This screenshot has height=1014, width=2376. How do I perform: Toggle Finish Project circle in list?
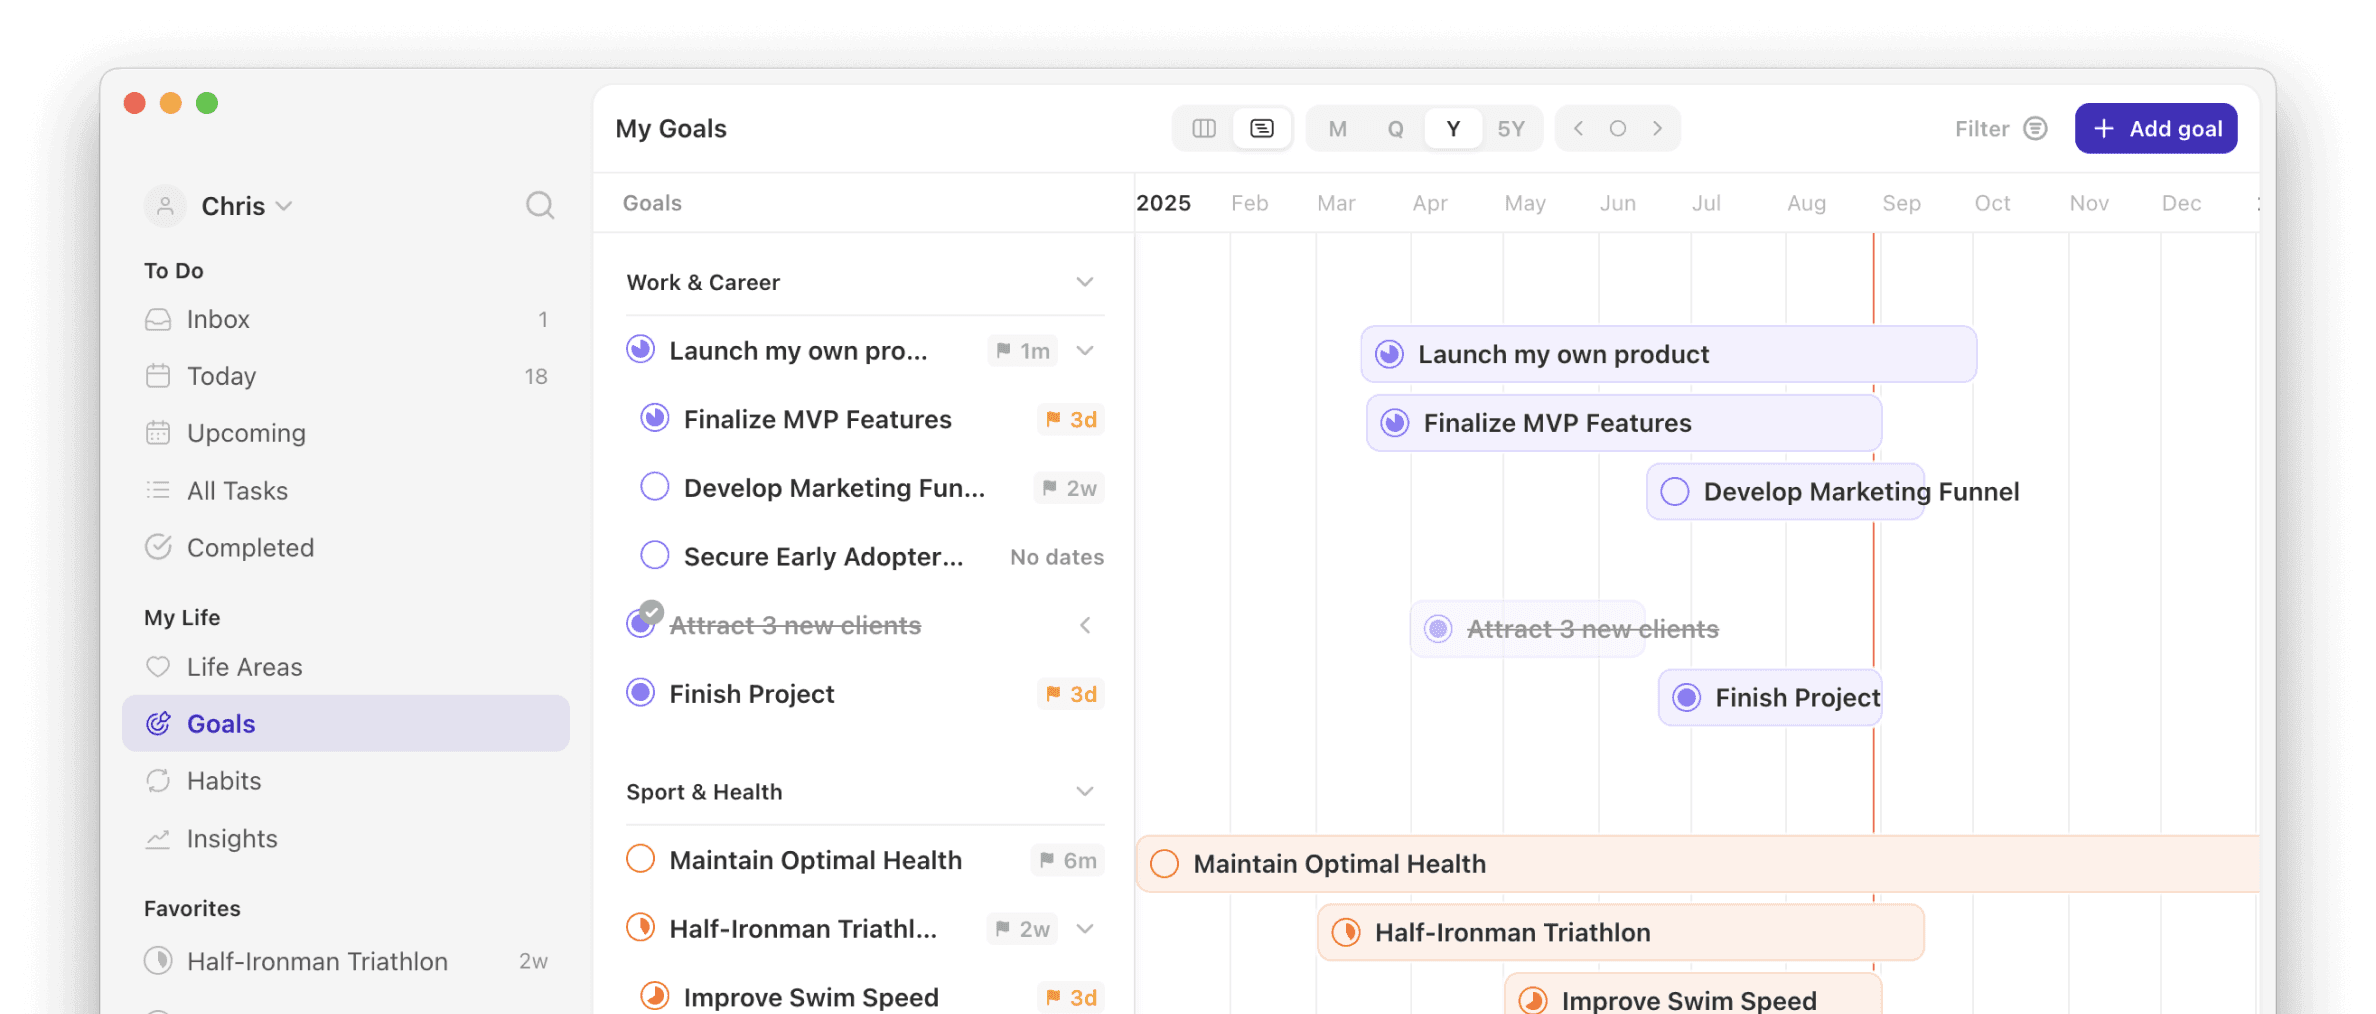(640, 692)
